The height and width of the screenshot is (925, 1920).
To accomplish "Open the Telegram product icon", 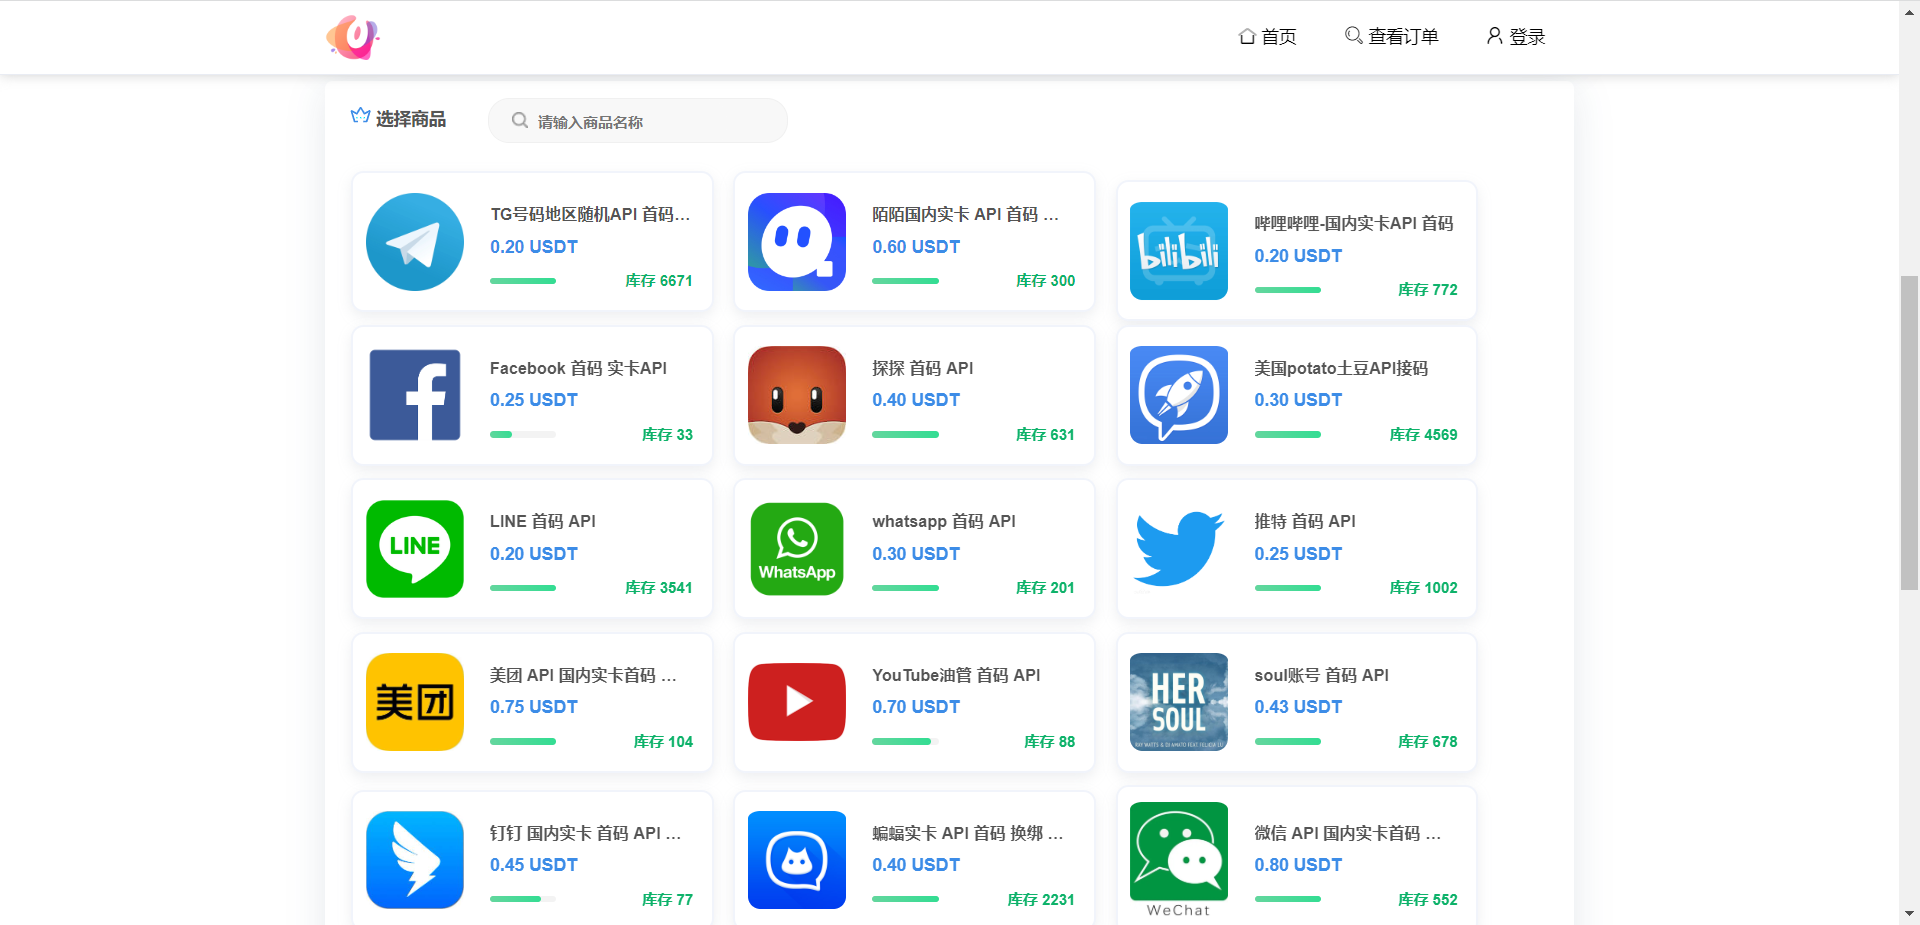I will coord(415,242).
